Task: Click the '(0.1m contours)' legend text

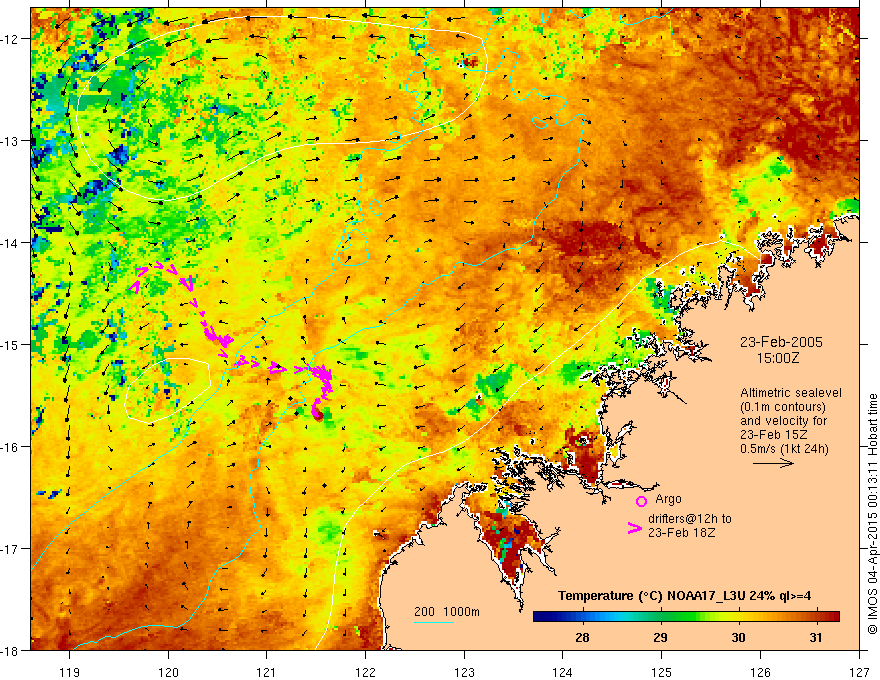Action: 782,407
